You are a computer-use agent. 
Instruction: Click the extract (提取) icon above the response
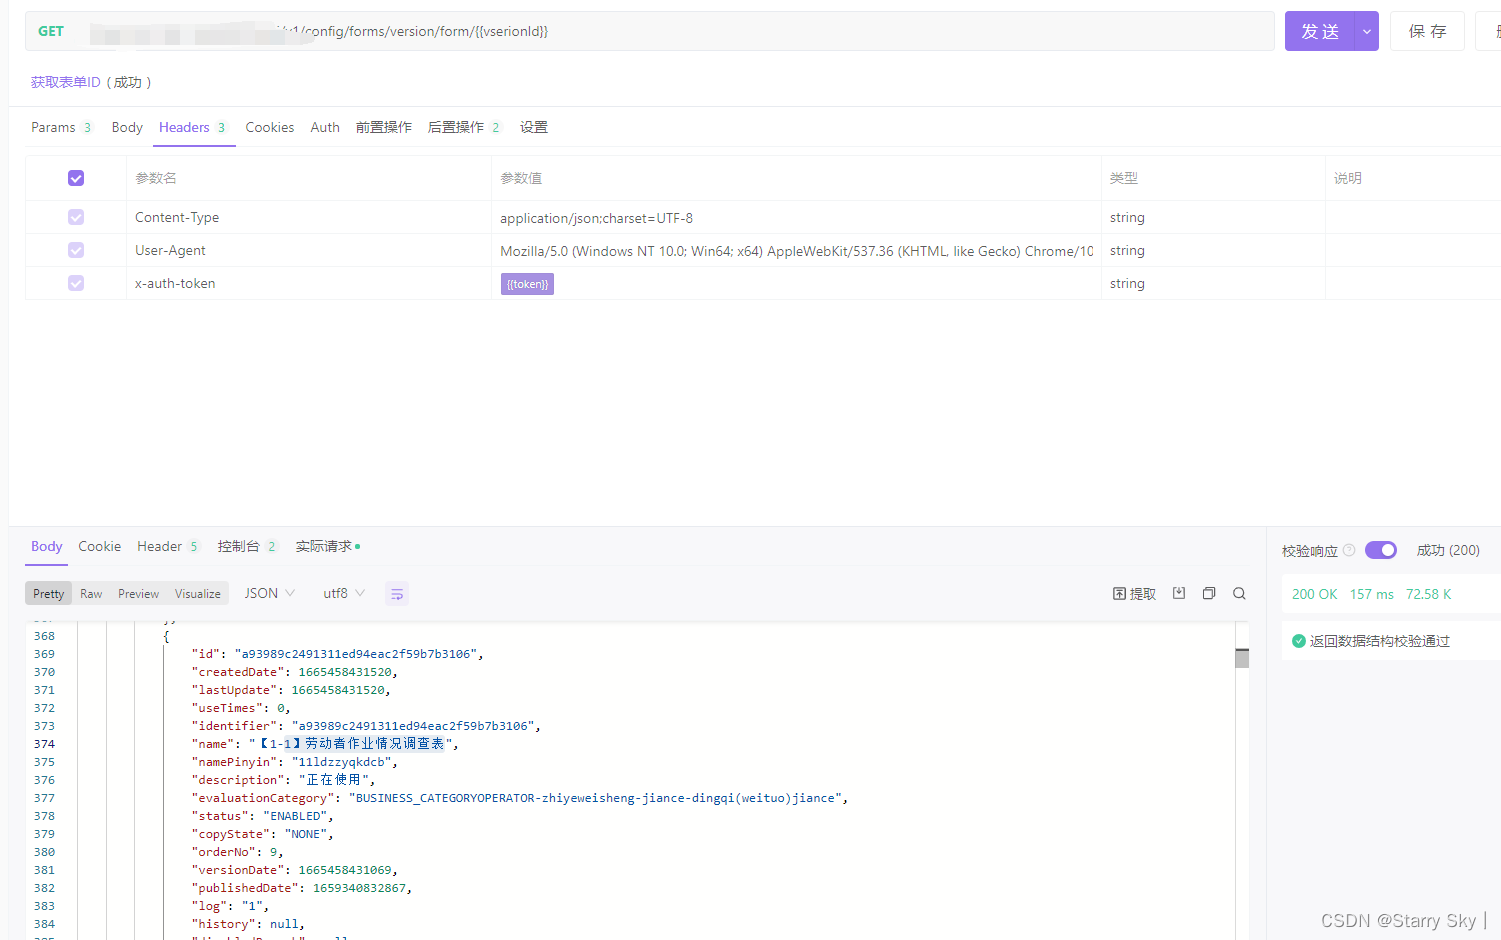tap(1133, 592)
